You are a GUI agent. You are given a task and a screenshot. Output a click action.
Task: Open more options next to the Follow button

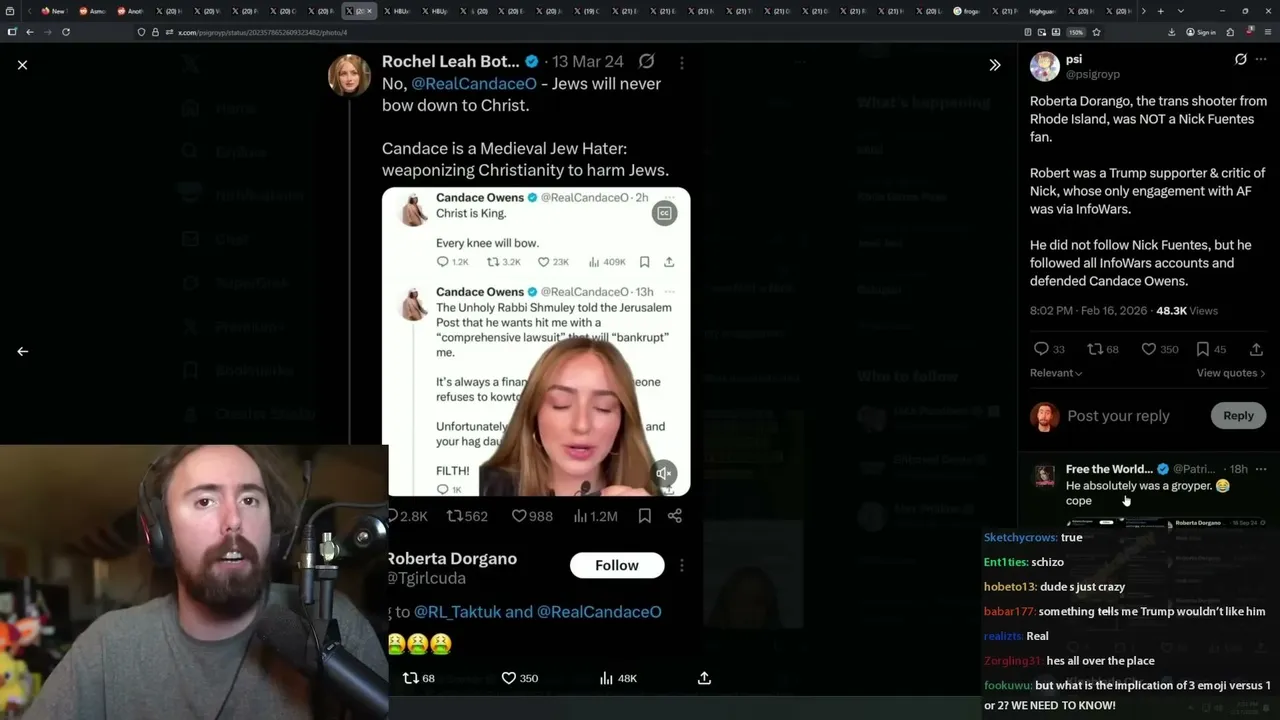pos(682,565)
